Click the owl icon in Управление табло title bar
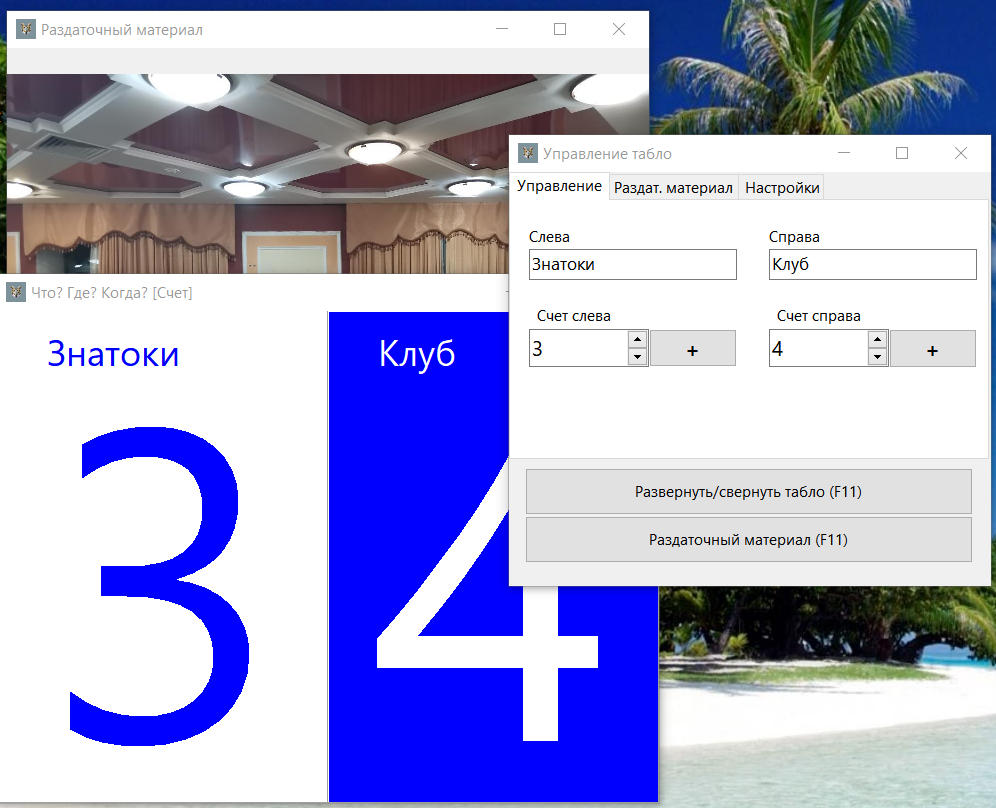Screen dimensions: 996x808 527,153
